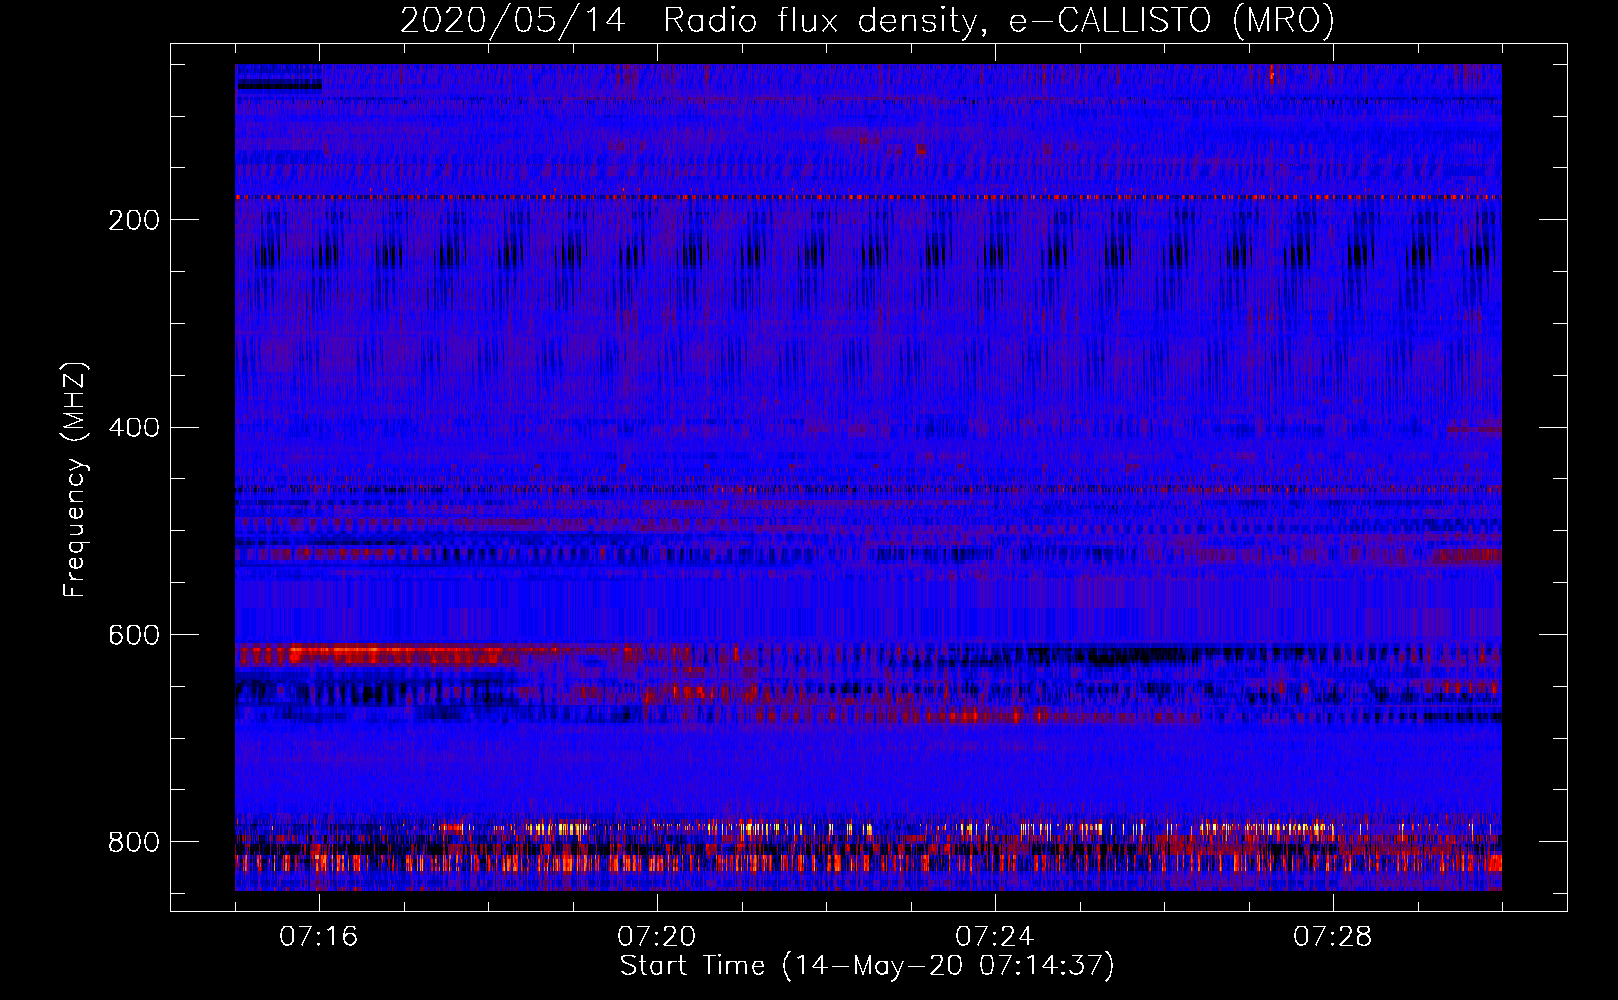Click the plot title '2020/05/14 Radio flux density'
This screenshot has height=1000, width=1618.
pos(689,20)
